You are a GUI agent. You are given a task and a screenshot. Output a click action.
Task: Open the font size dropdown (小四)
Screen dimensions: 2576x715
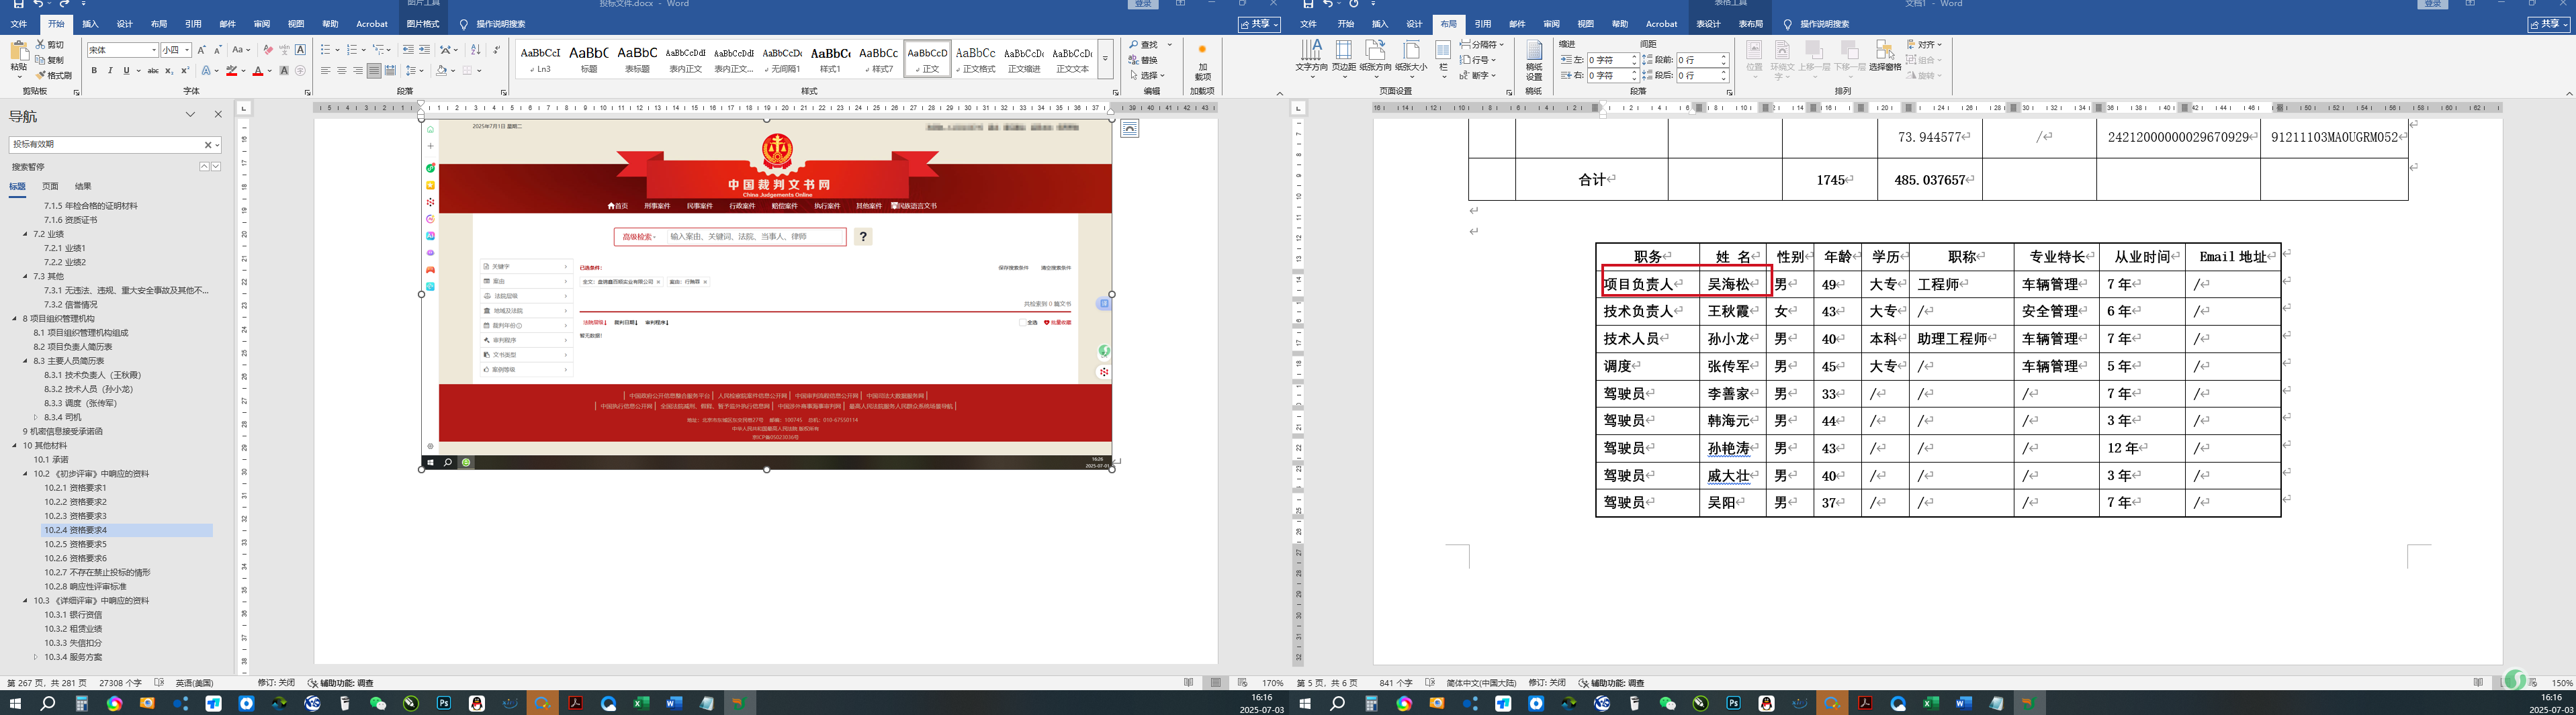[x=187, y=50]
